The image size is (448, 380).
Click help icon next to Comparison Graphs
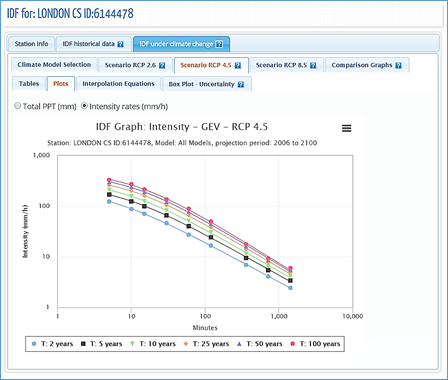(x=398, y=65)
